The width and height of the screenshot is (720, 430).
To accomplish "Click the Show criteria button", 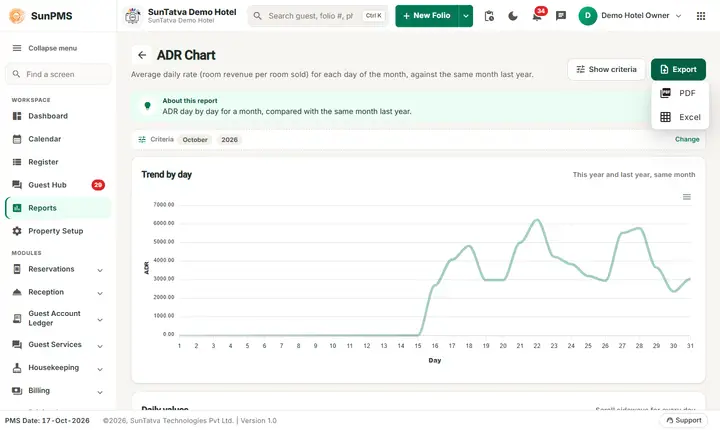I will (x=606, y=69).
